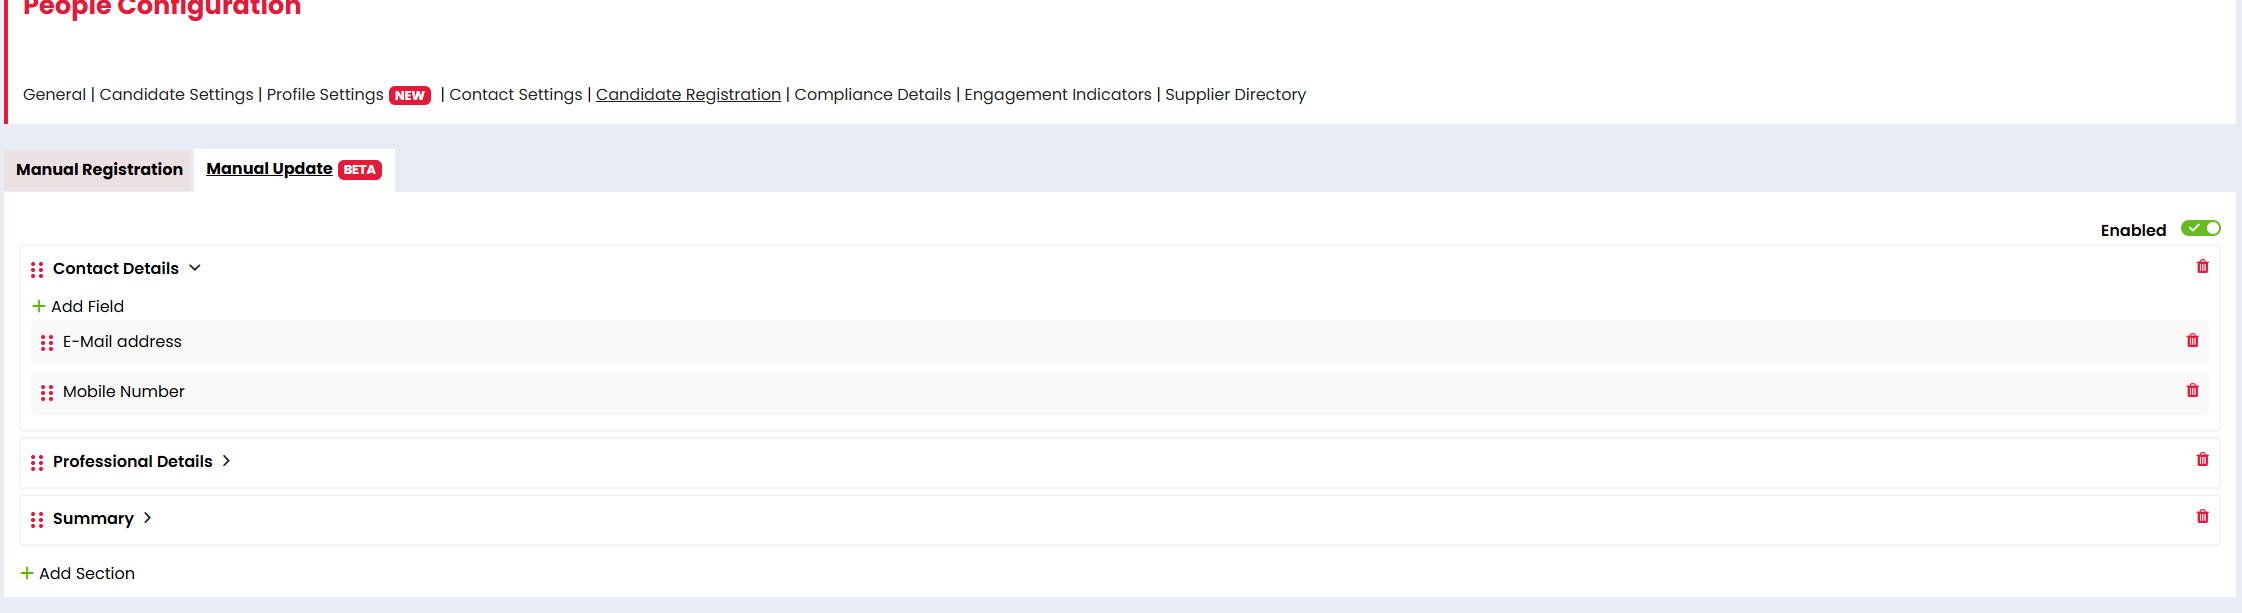The height and width of the screenshot is (613, 2242).
Task: Click drag handle for E-Mail address
Action: (47, 343)
